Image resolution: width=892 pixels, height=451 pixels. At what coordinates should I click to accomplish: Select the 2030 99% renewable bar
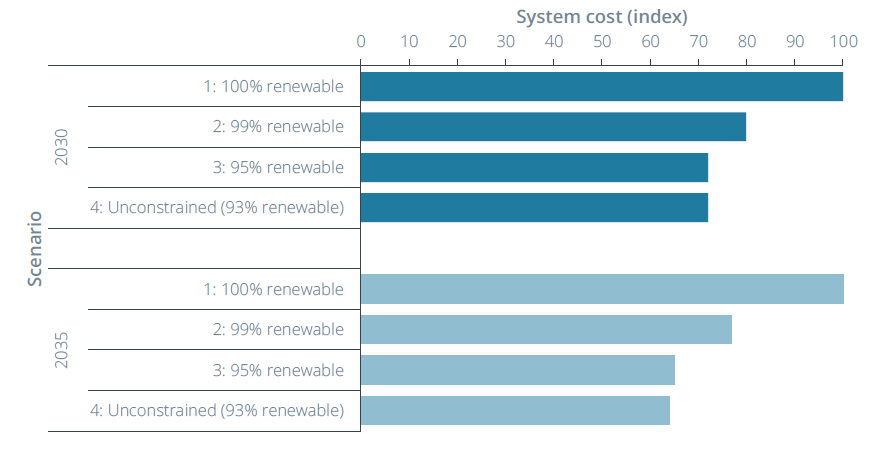point(553,127)
